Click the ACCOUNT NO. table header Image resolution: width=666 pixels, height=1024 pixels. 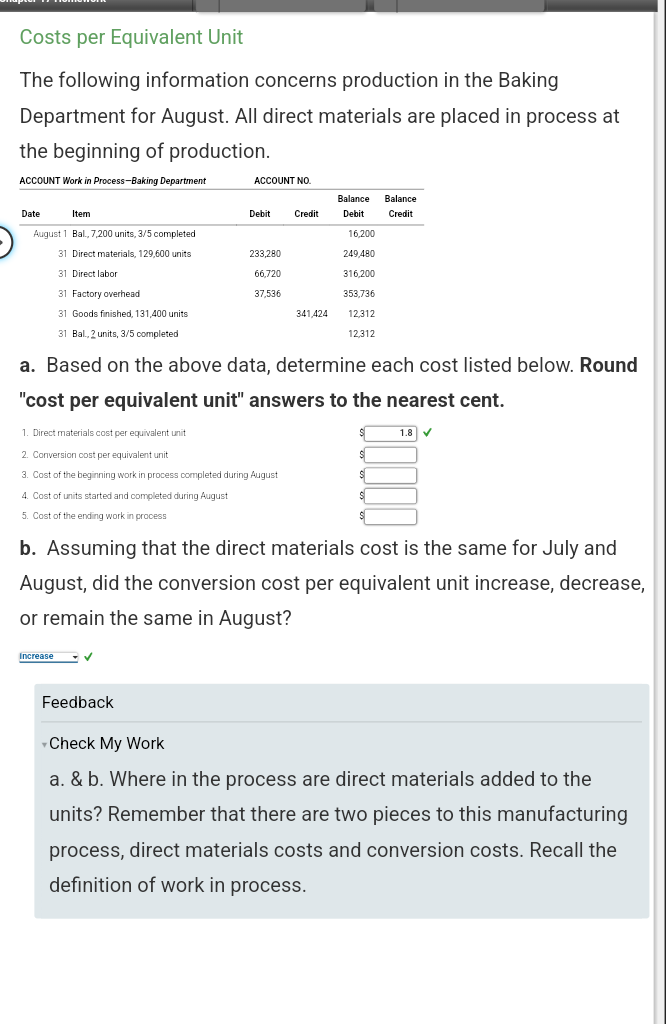tap(283, 180)
